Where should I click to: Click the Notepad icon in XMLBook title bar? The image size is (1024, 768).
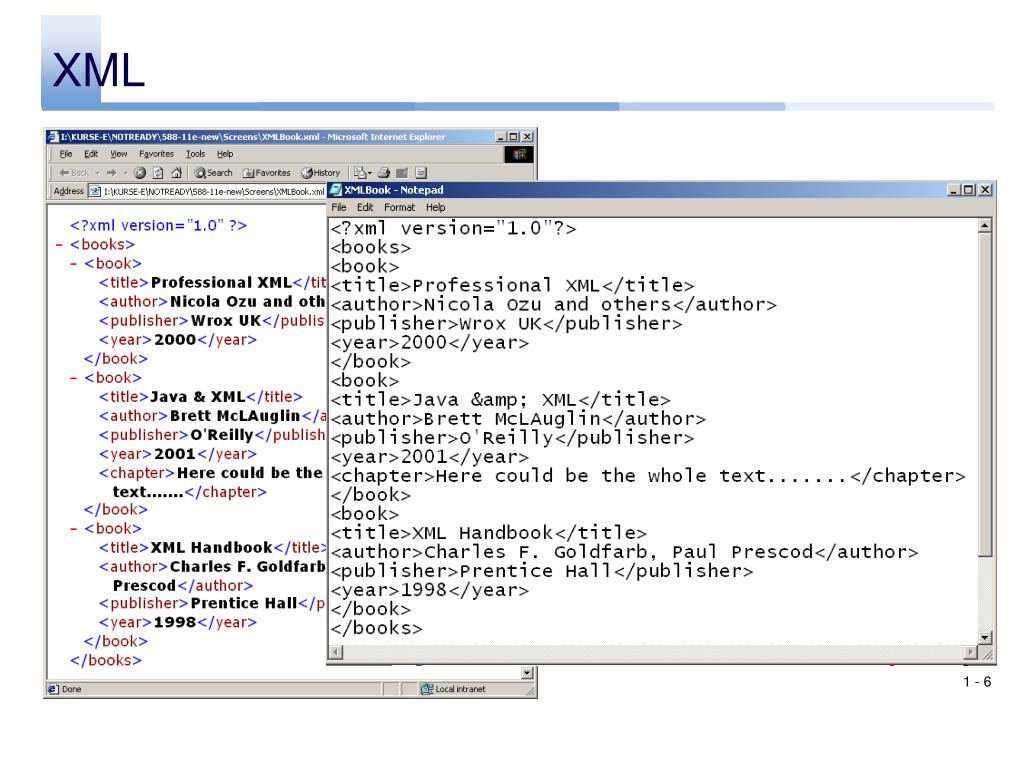(x=336, y=190)
